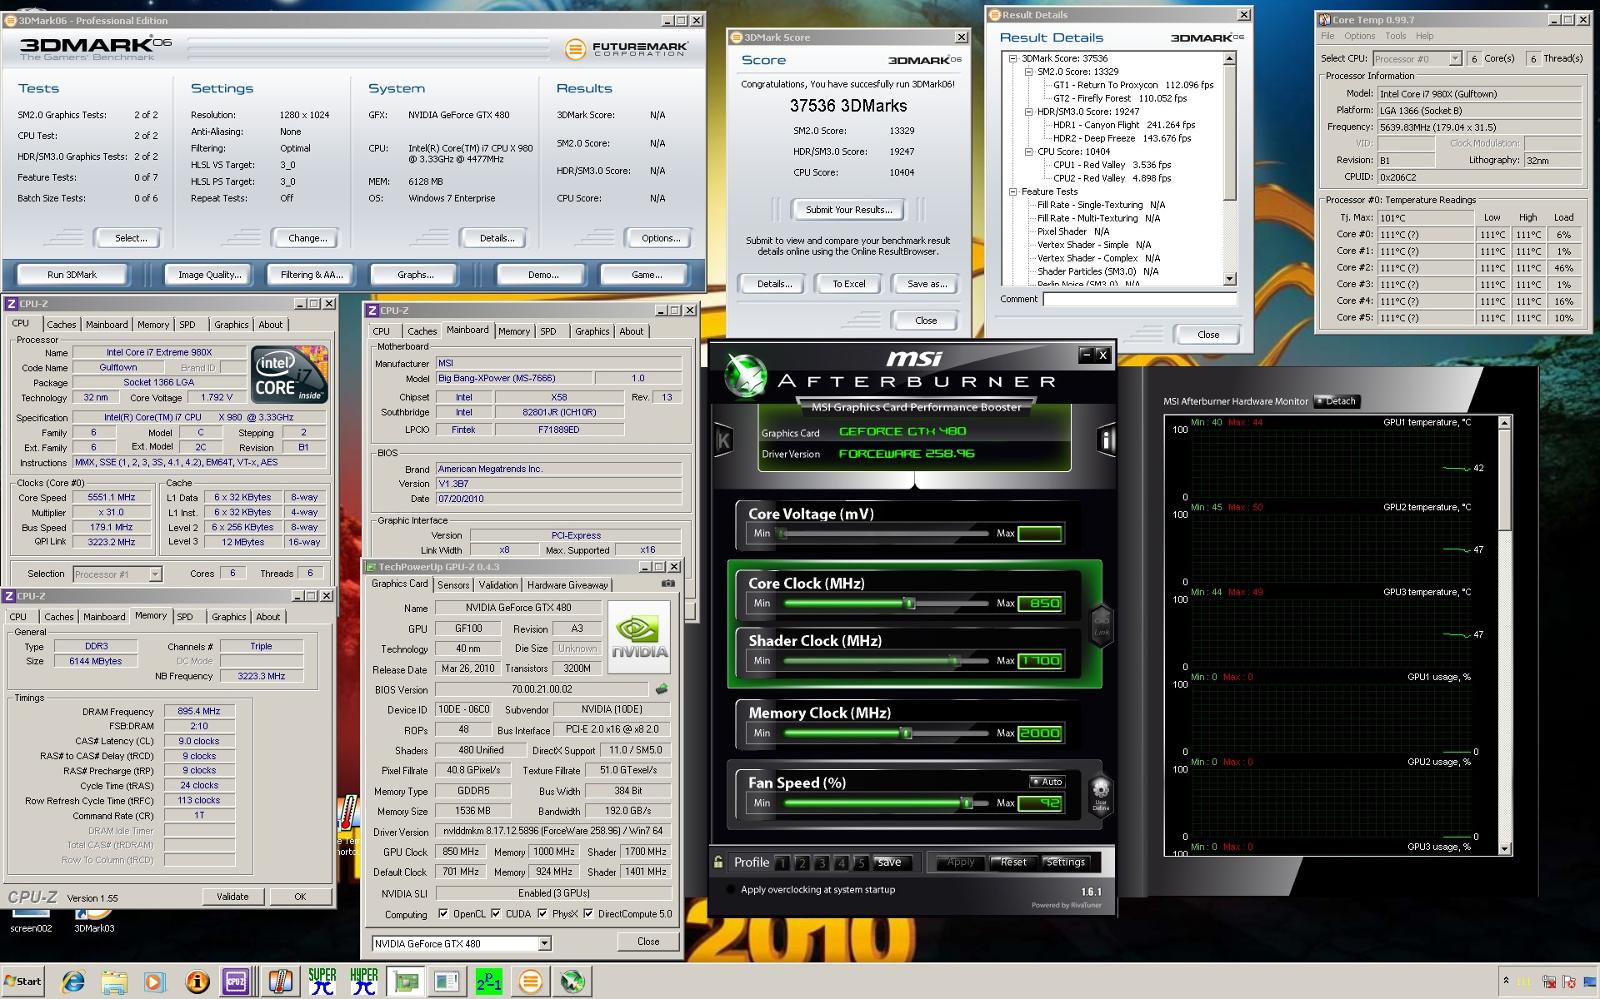The image size is (1600, 999).
Task: Open Super PI taskbar icon
Action: pyautogui.click(x=322, y=981)
